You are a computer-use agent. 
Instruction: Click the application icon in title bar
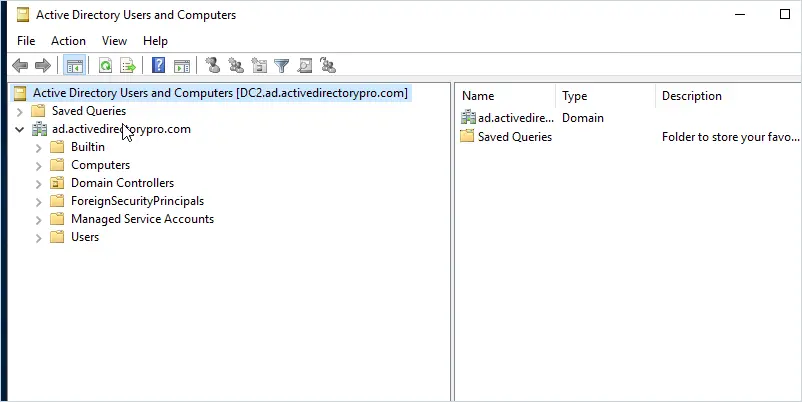coord(23,15)
